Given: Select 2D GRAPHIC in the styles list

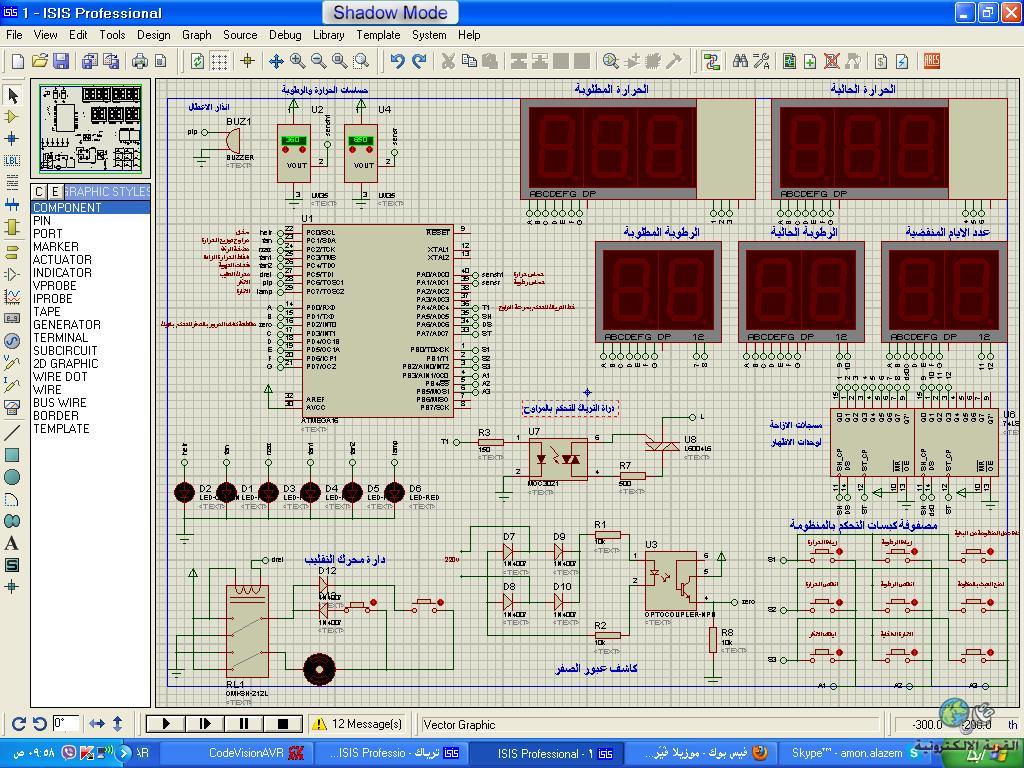Looking at the screenshot, I should point(91,364).
